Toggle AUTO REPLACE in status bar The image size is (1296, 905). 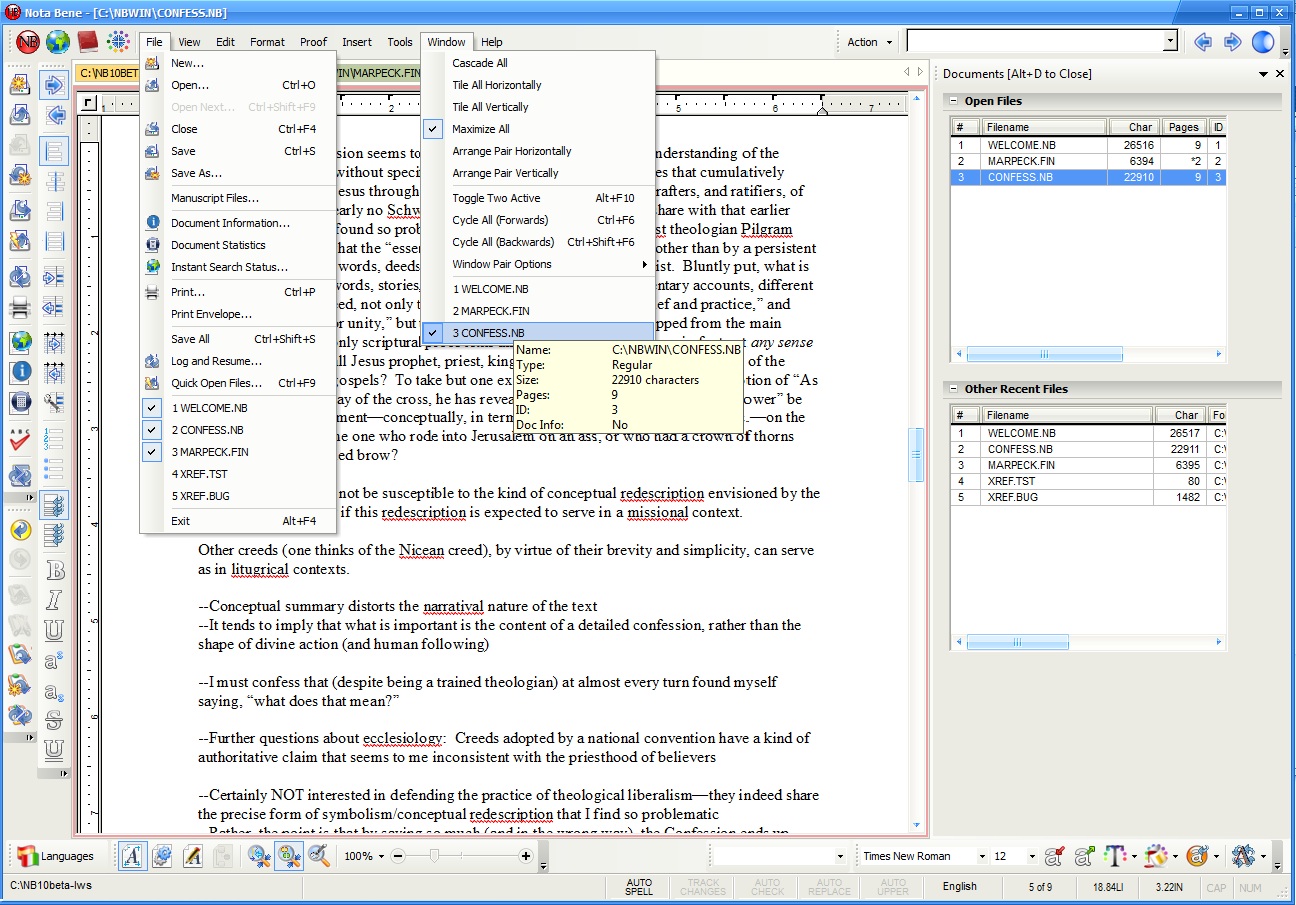(x=829, y=887)
